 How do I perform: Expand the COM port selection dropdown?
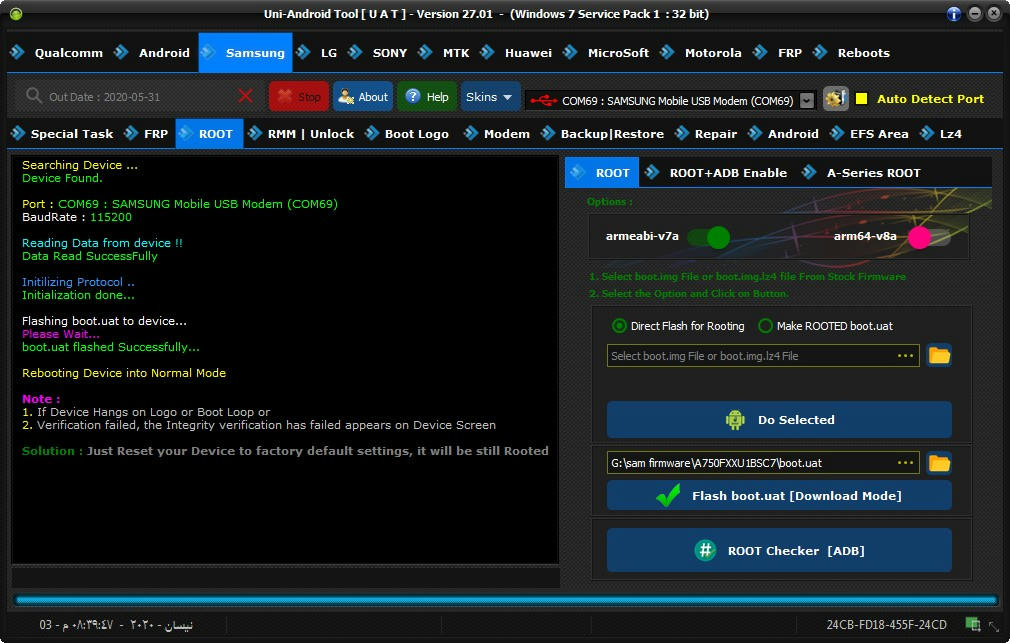806,101
